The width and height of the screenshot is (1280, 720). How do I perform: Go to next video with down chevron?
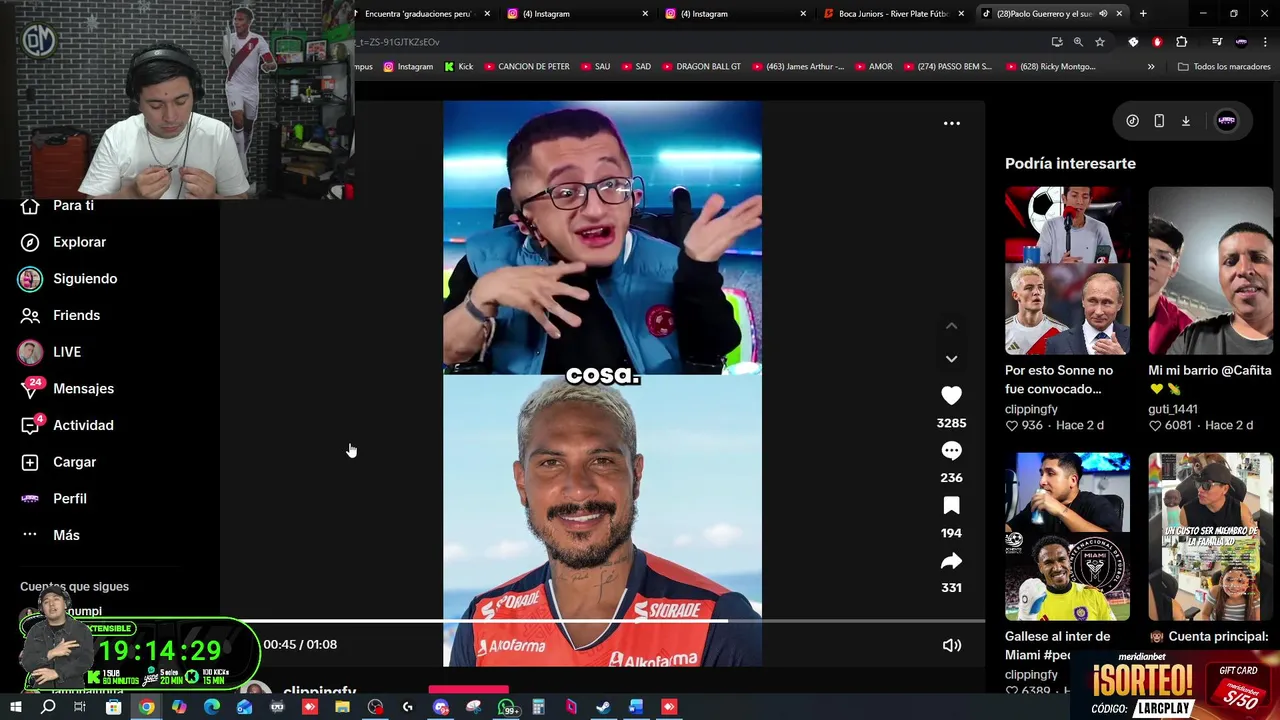[x=951, y=358]
